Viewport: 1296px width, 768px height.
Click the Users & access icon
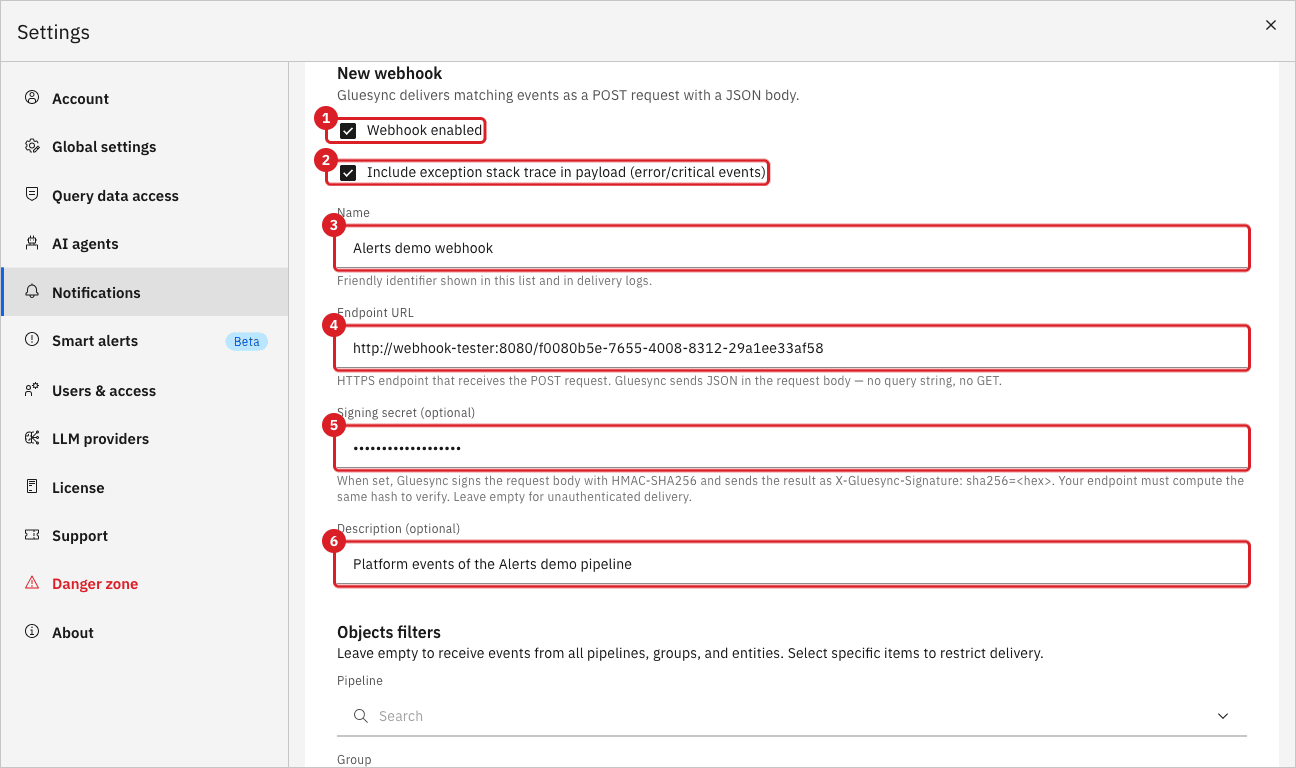[x=32, y=390]
